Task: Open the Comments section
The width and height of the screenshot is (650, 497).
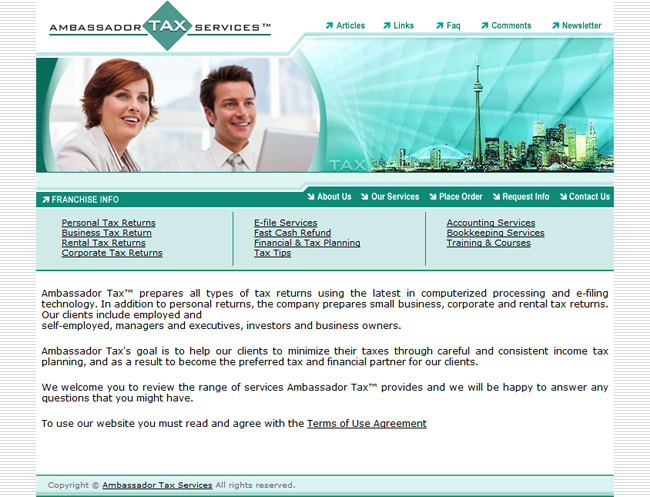Action: point(511,26)
